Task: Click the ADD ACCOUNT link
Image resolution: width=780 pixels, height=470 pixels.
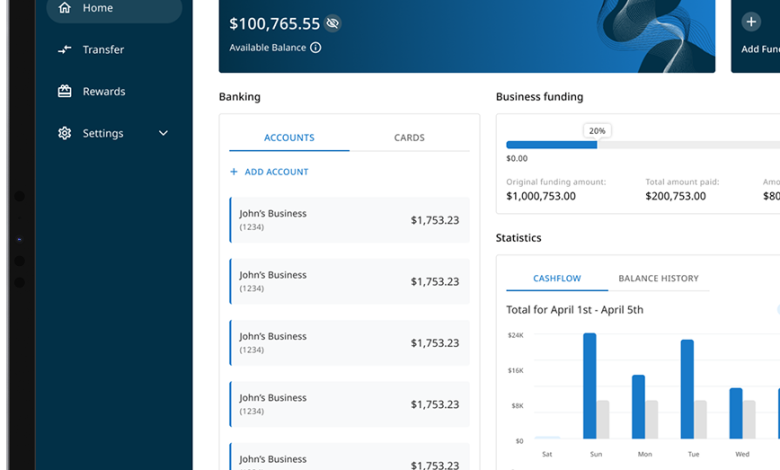Action: [276, 172]
